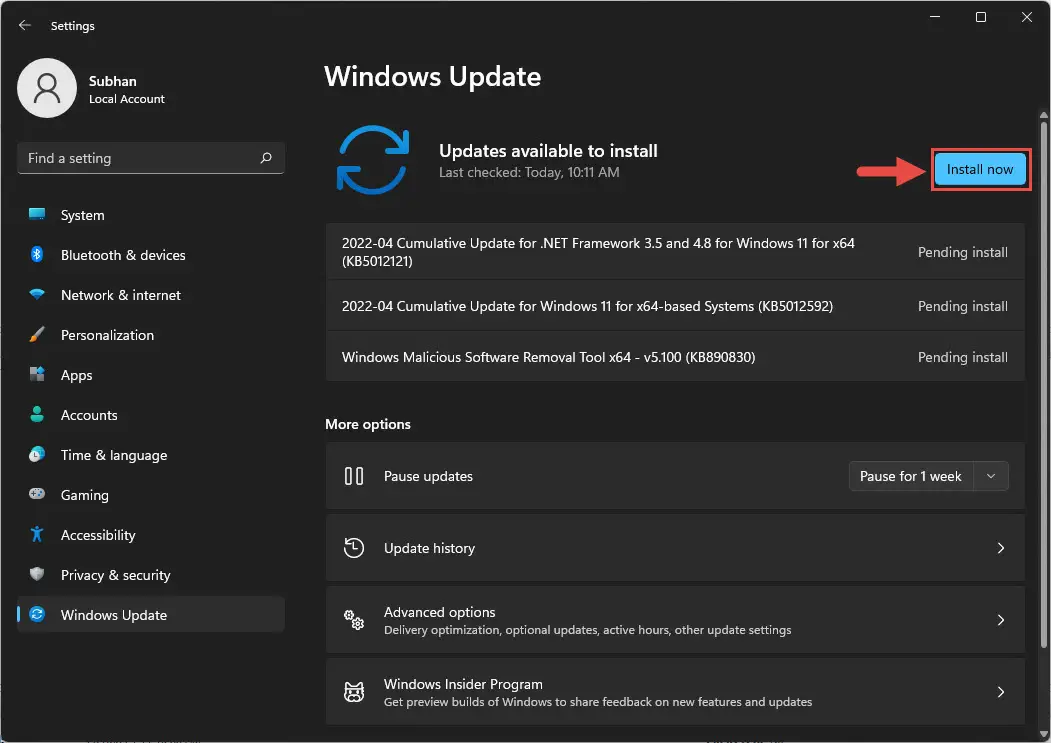Select Personalization in the sidebar
Image resolution: width=1051 pixels, height=743 pixels.
tap(151, 335)
